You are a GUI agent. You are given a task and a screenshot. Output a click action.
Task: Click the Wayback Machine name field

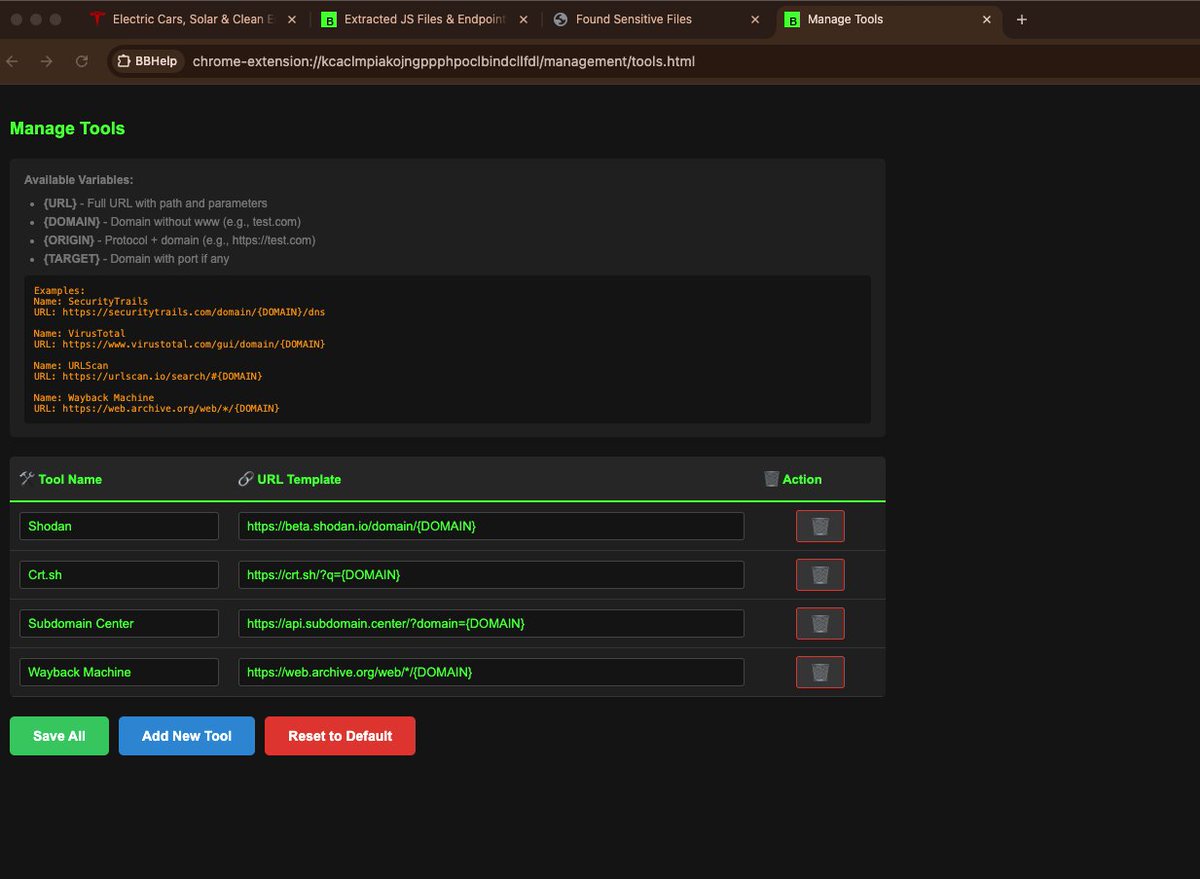(x=119, y=672)
